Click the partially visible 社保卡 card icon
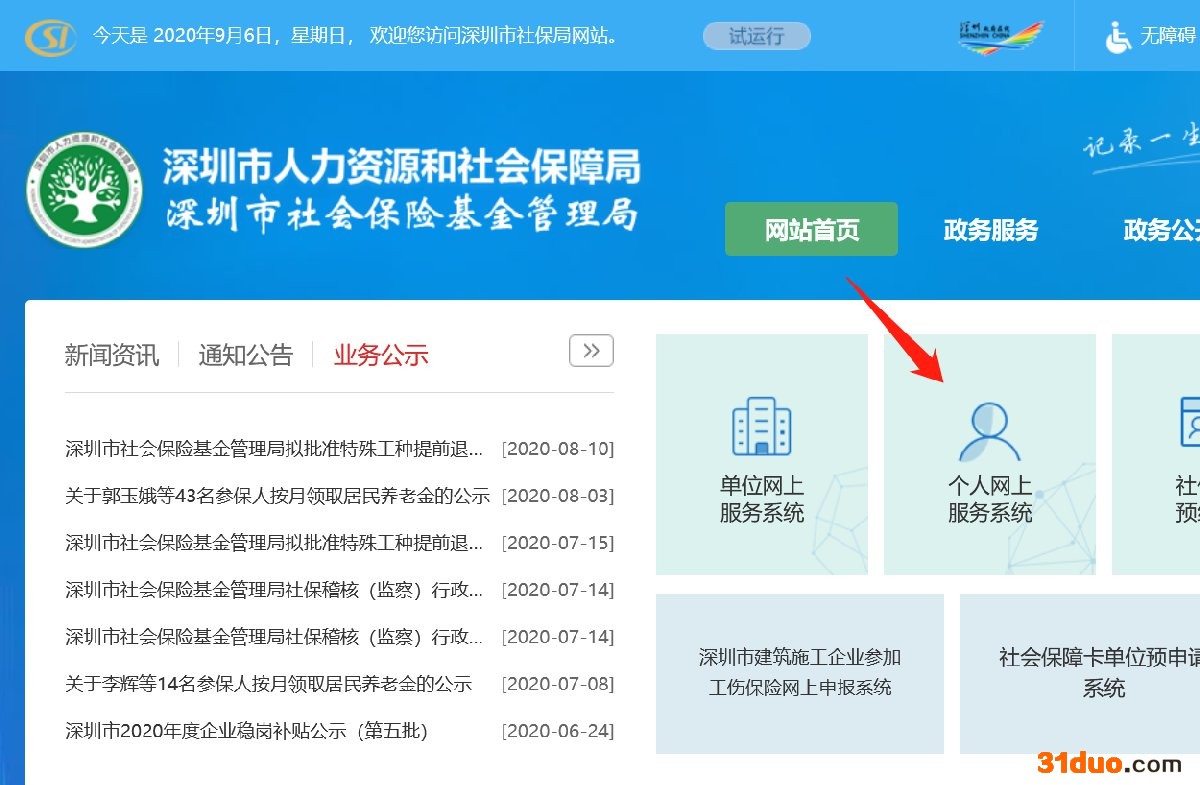Image resolution: width=1200 pixels, height=785 pixels. (1188, 426)
